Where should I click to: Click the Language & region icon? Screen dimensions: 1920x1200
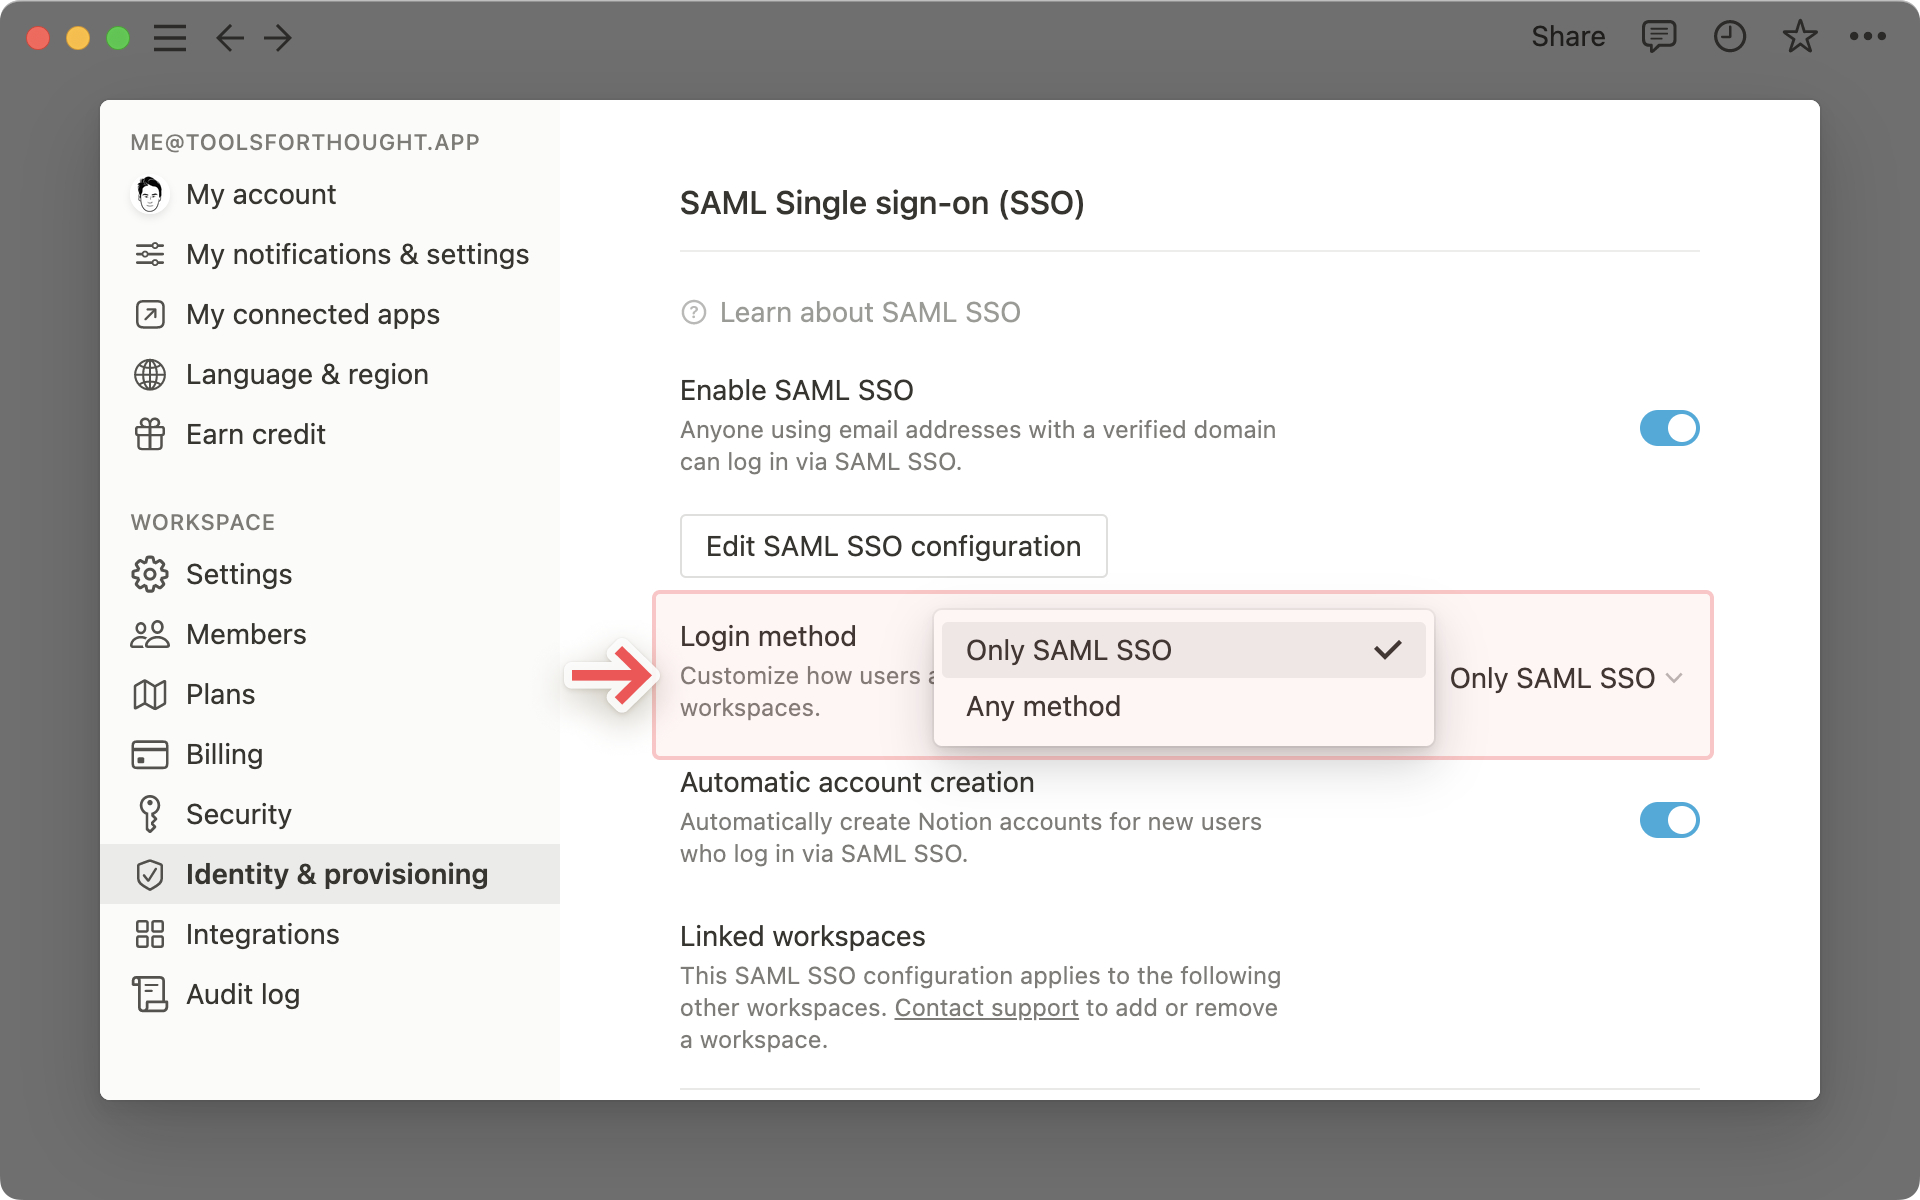pyautogui.click(x=148, y=375)
